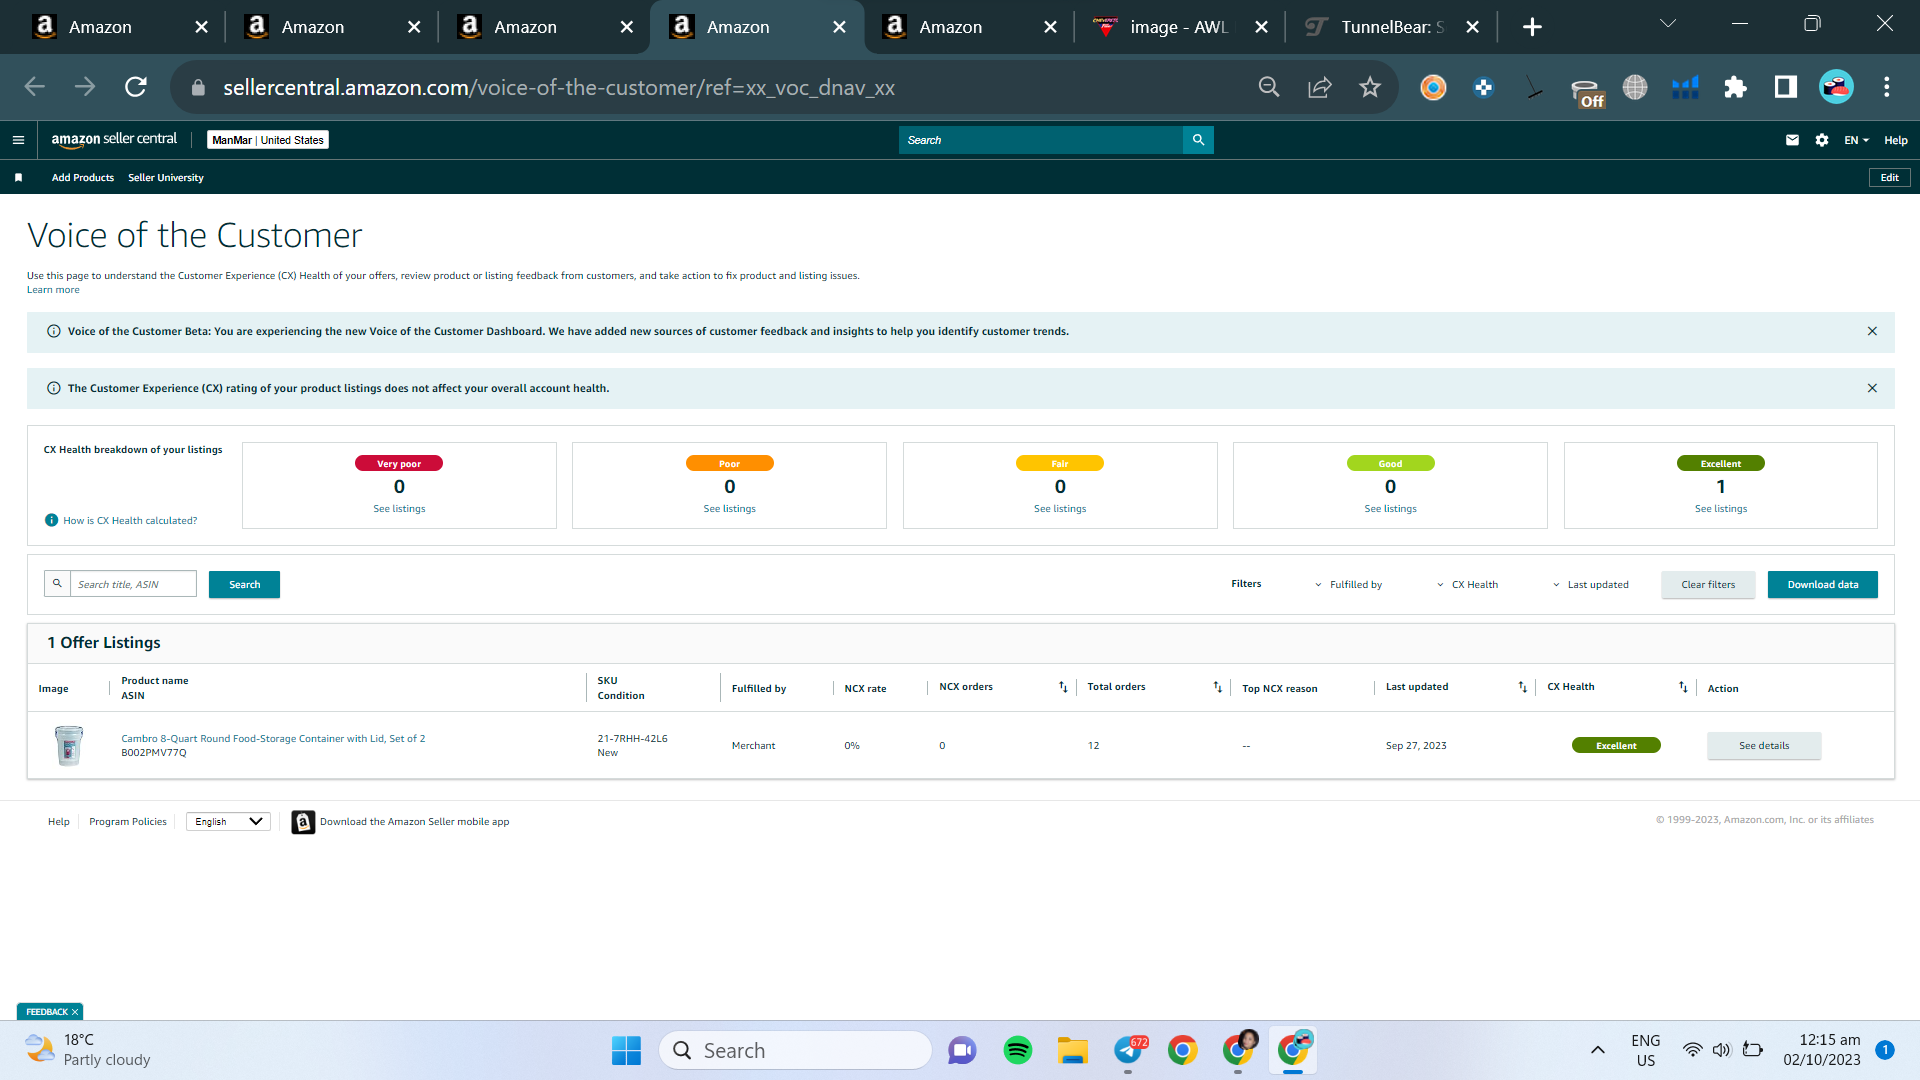Open Spotify from the taskbar

[1018, 1050]
